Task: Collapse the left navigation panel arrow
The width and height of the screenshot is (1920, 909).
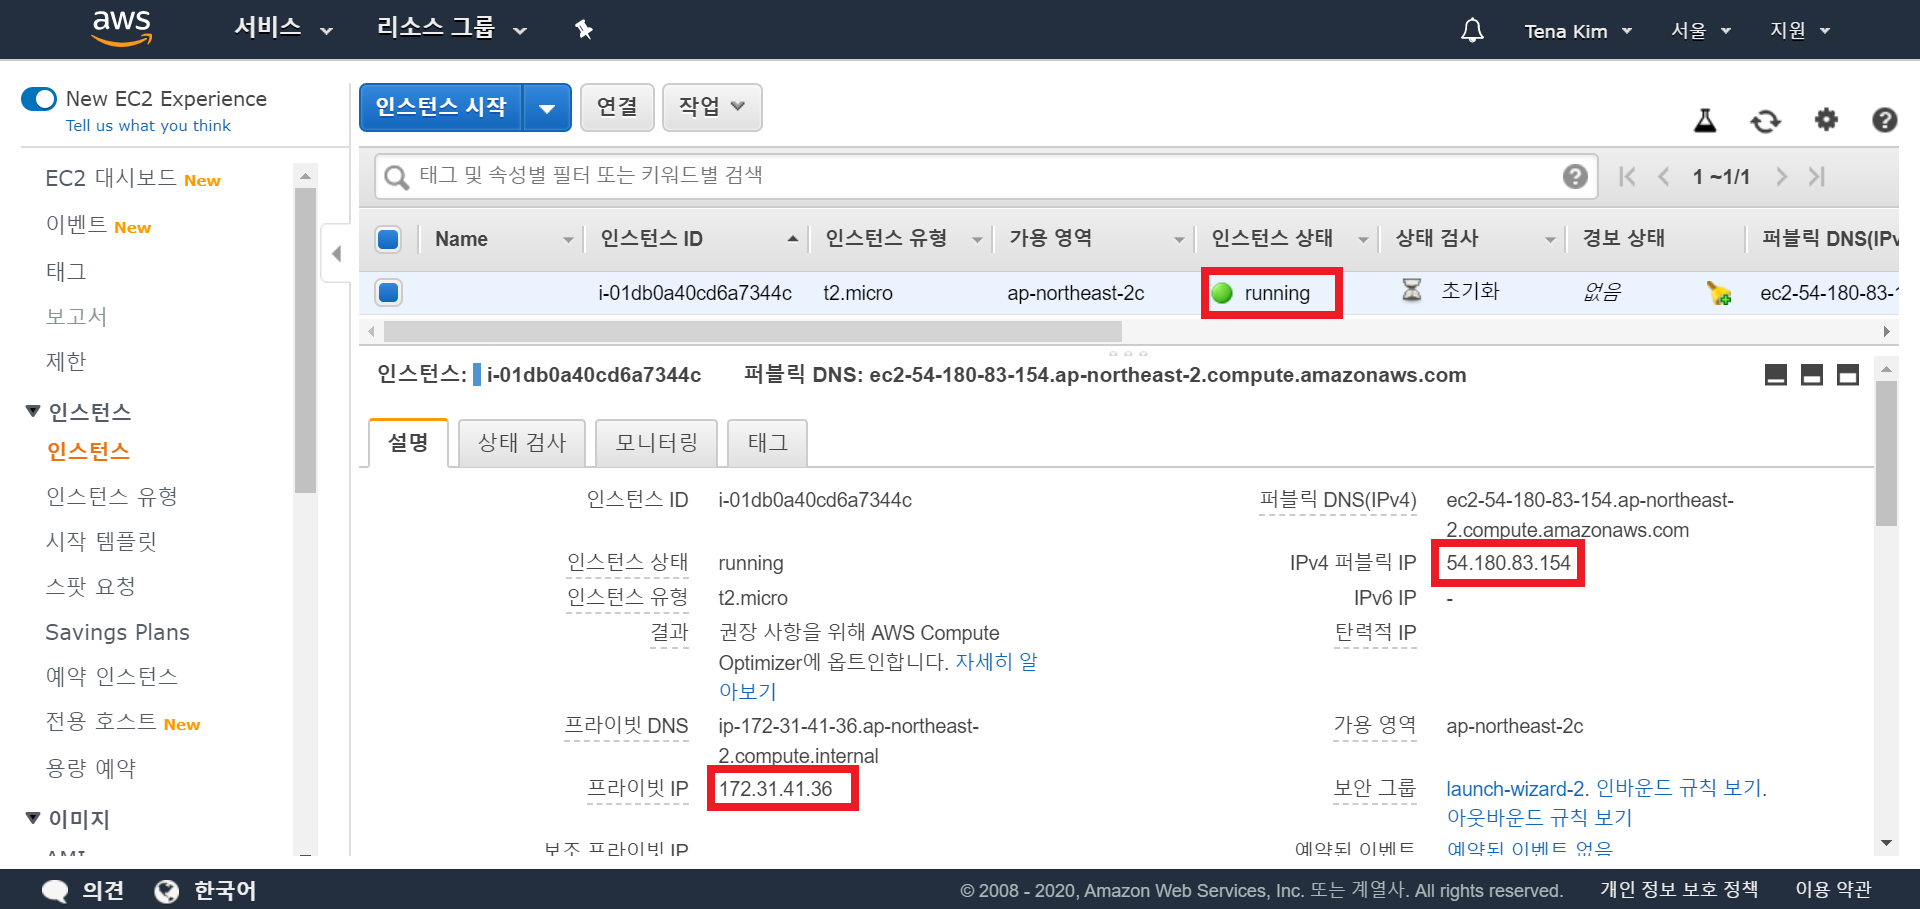Action: pyautogui.click(x=337, y=254)
